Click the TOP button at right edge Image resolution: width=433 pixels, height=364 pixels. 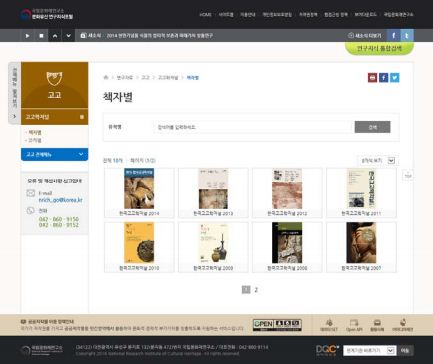(408, 175)
